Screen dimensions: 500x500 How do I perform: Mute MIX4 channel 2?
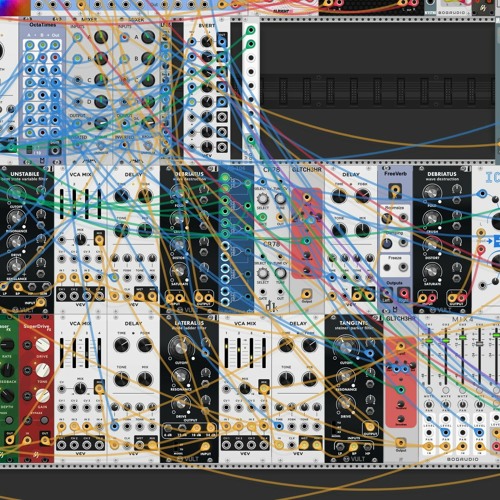pyautogui.click(x=446, y=390)
